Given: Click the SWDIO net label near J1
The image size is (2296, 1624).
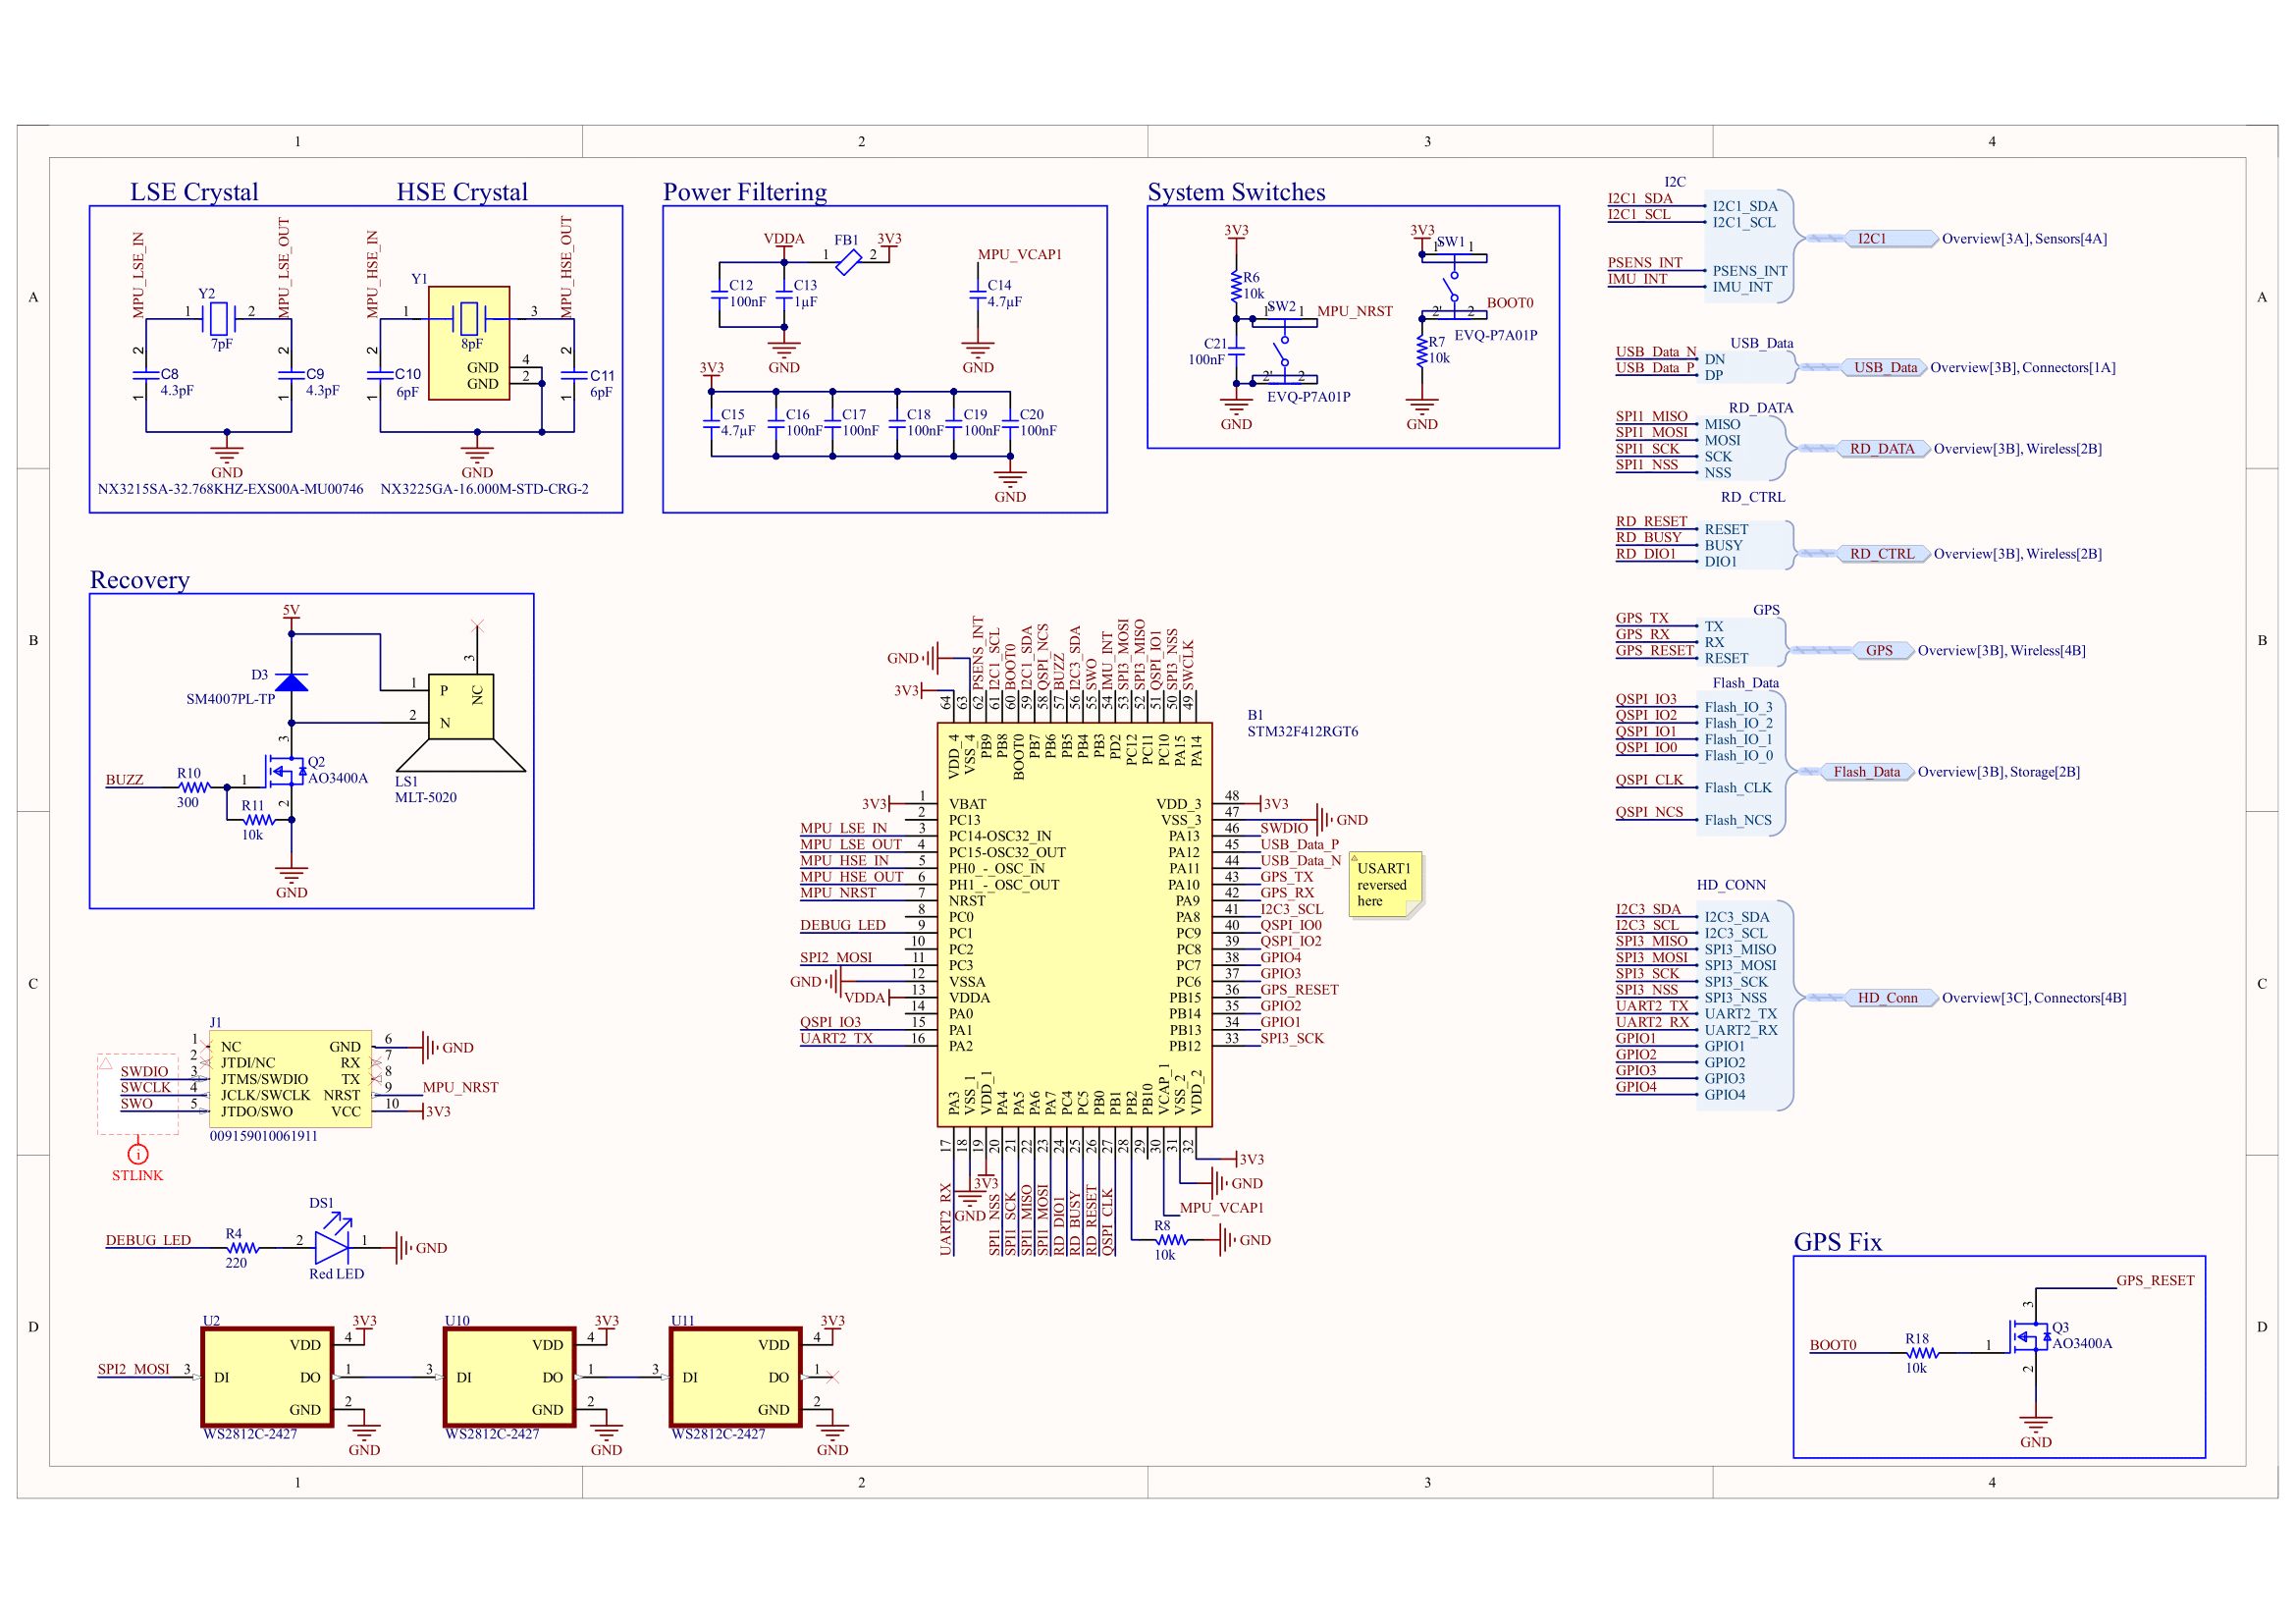Looking at the screenshot, I should coord(144,1071).
